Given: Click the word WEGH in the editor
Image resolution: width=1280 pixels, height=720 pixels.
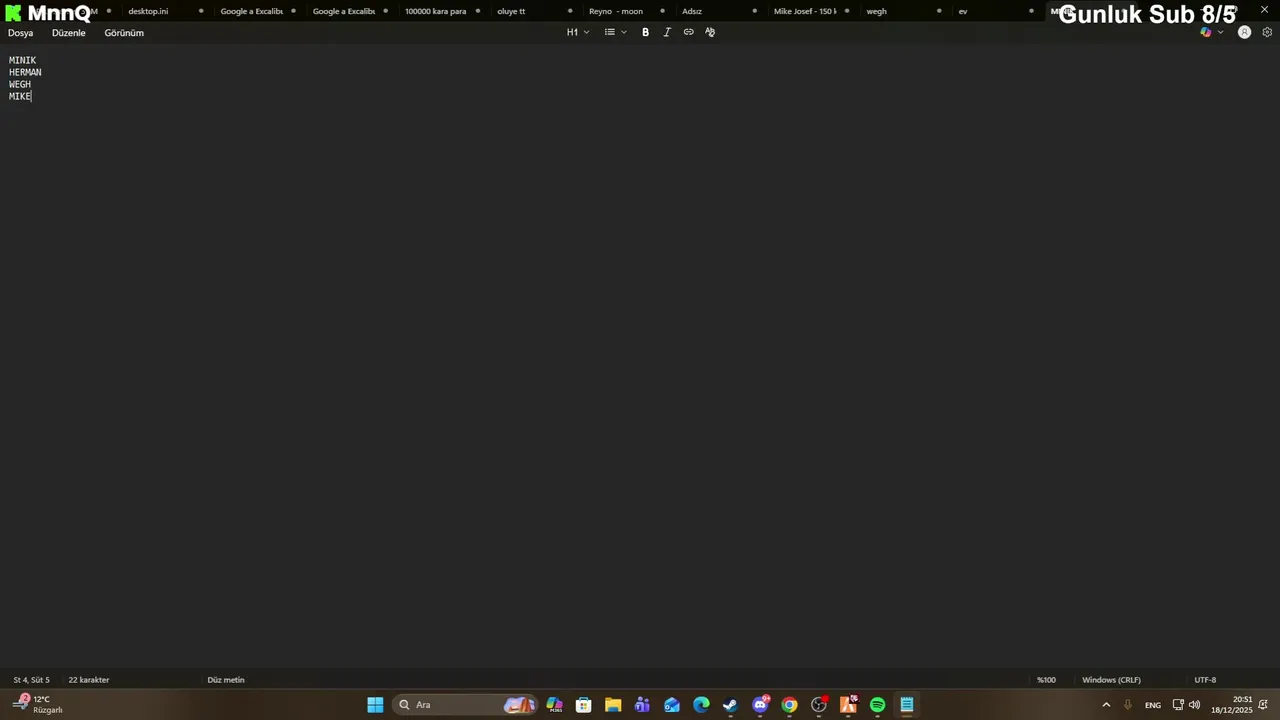Looking at the screenshot, I should tap(20, 85).
